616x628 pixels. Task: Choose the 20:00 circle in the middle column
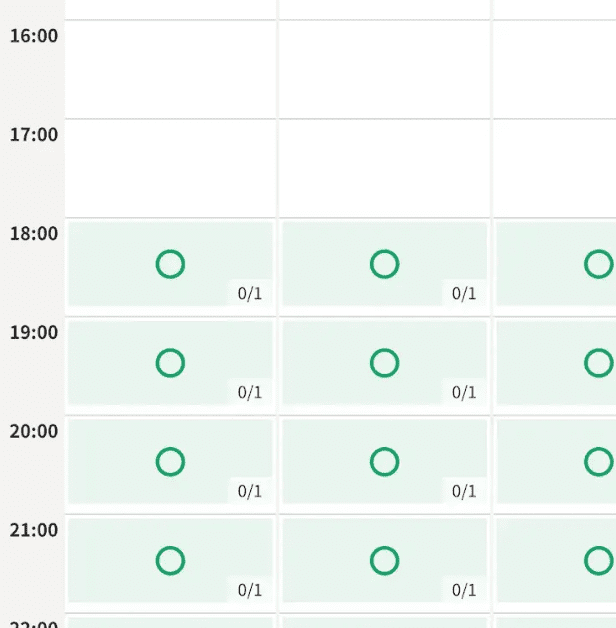point(384,462)
